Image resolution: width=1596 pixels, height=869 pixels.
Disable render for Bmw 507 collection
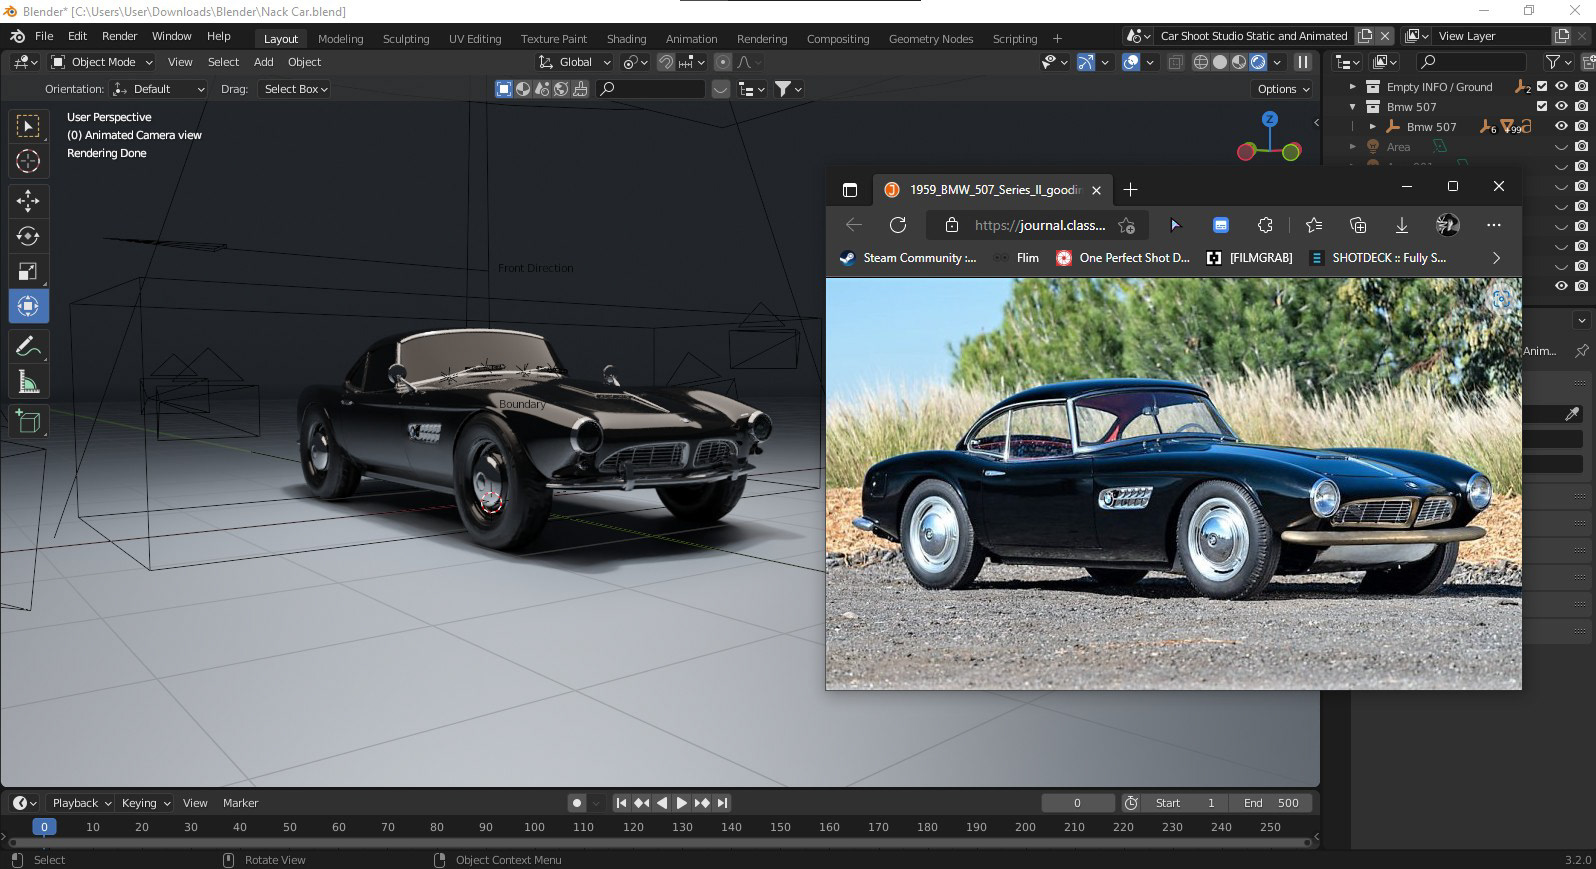[1581, 107]
